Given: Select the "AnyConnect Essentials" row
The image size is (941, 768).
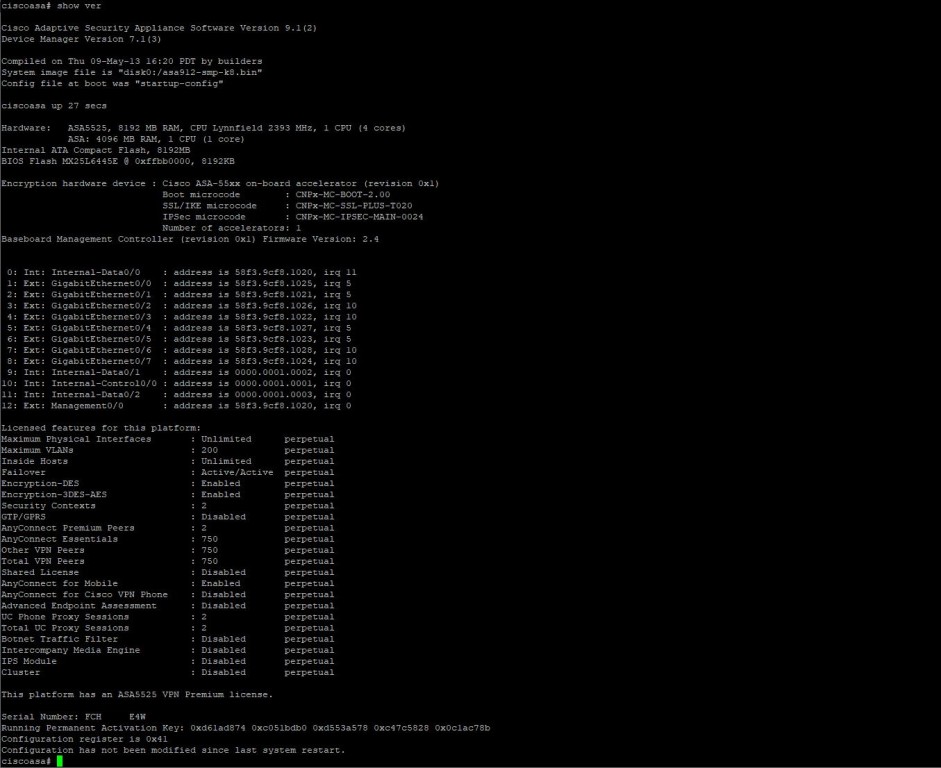Looking at the screenshot, I should point(168,539).
